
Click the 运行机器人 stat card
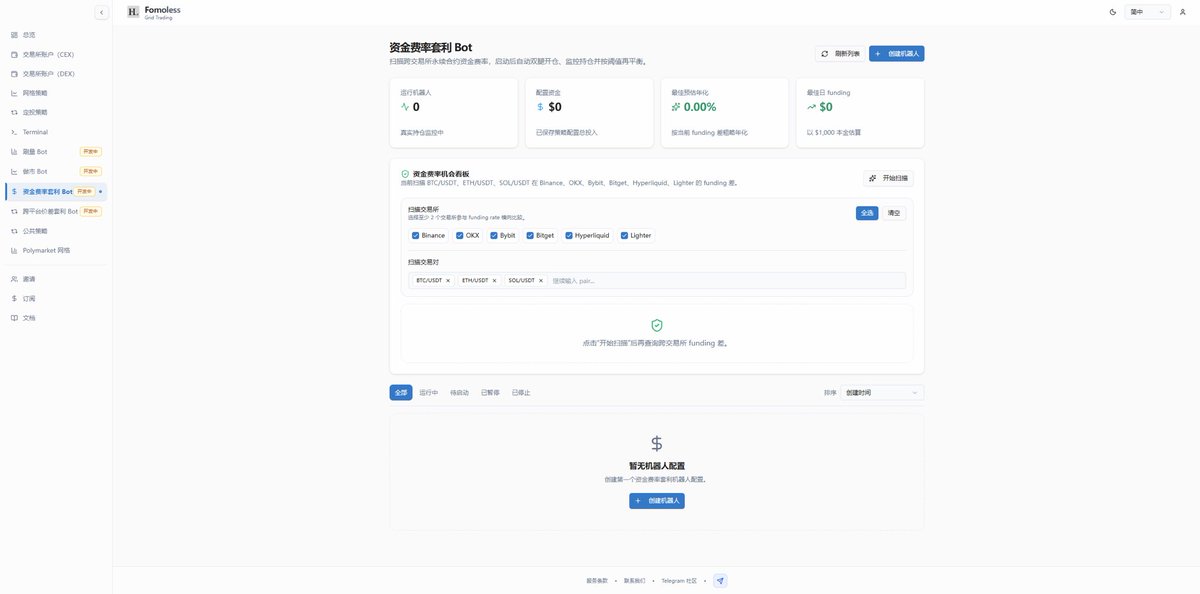pyautogui.click(x=454, y=113)
